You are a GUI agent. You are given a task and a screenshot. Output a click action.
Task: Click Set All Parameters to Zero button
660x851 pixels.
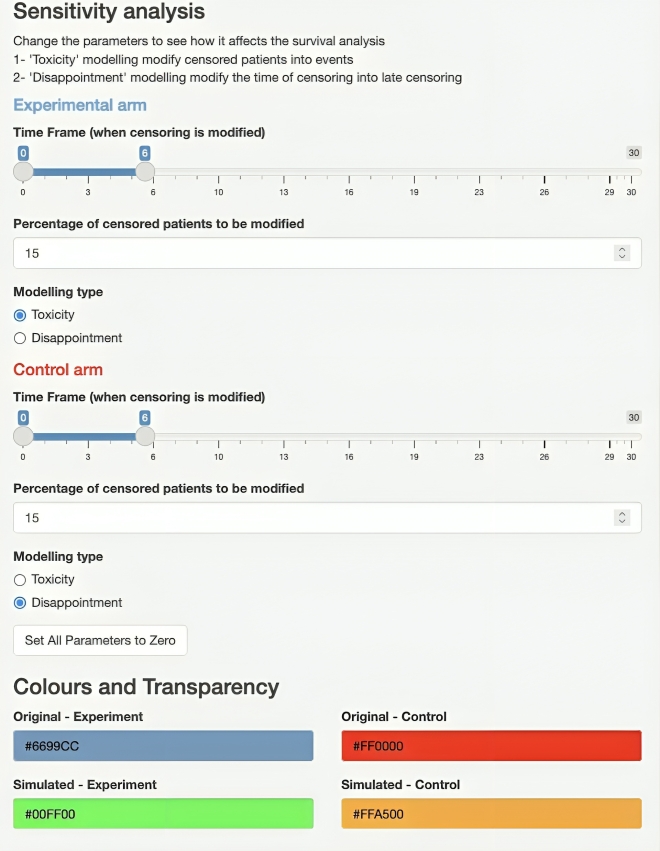click(x=100, y=640)
